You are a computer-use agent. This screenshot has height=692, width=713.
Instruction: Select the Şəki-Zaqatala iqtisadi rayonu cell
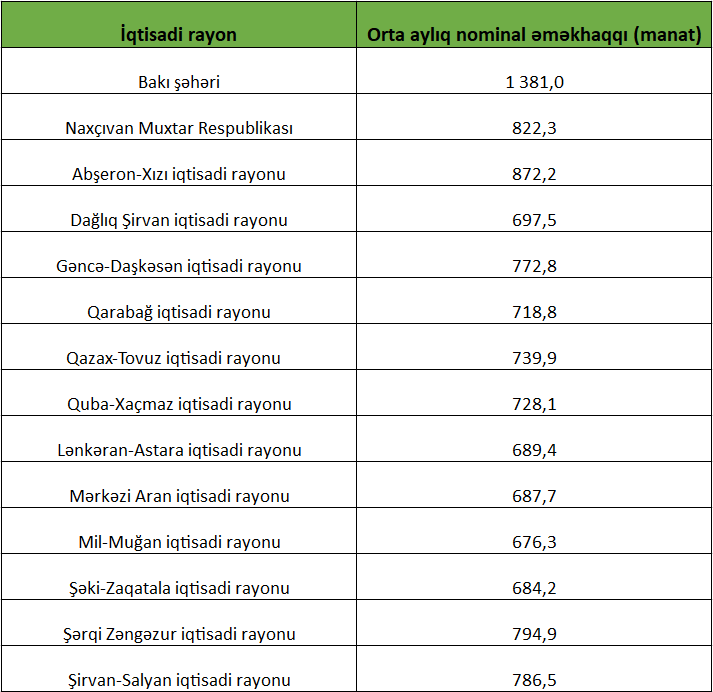[x=178, y=588]
